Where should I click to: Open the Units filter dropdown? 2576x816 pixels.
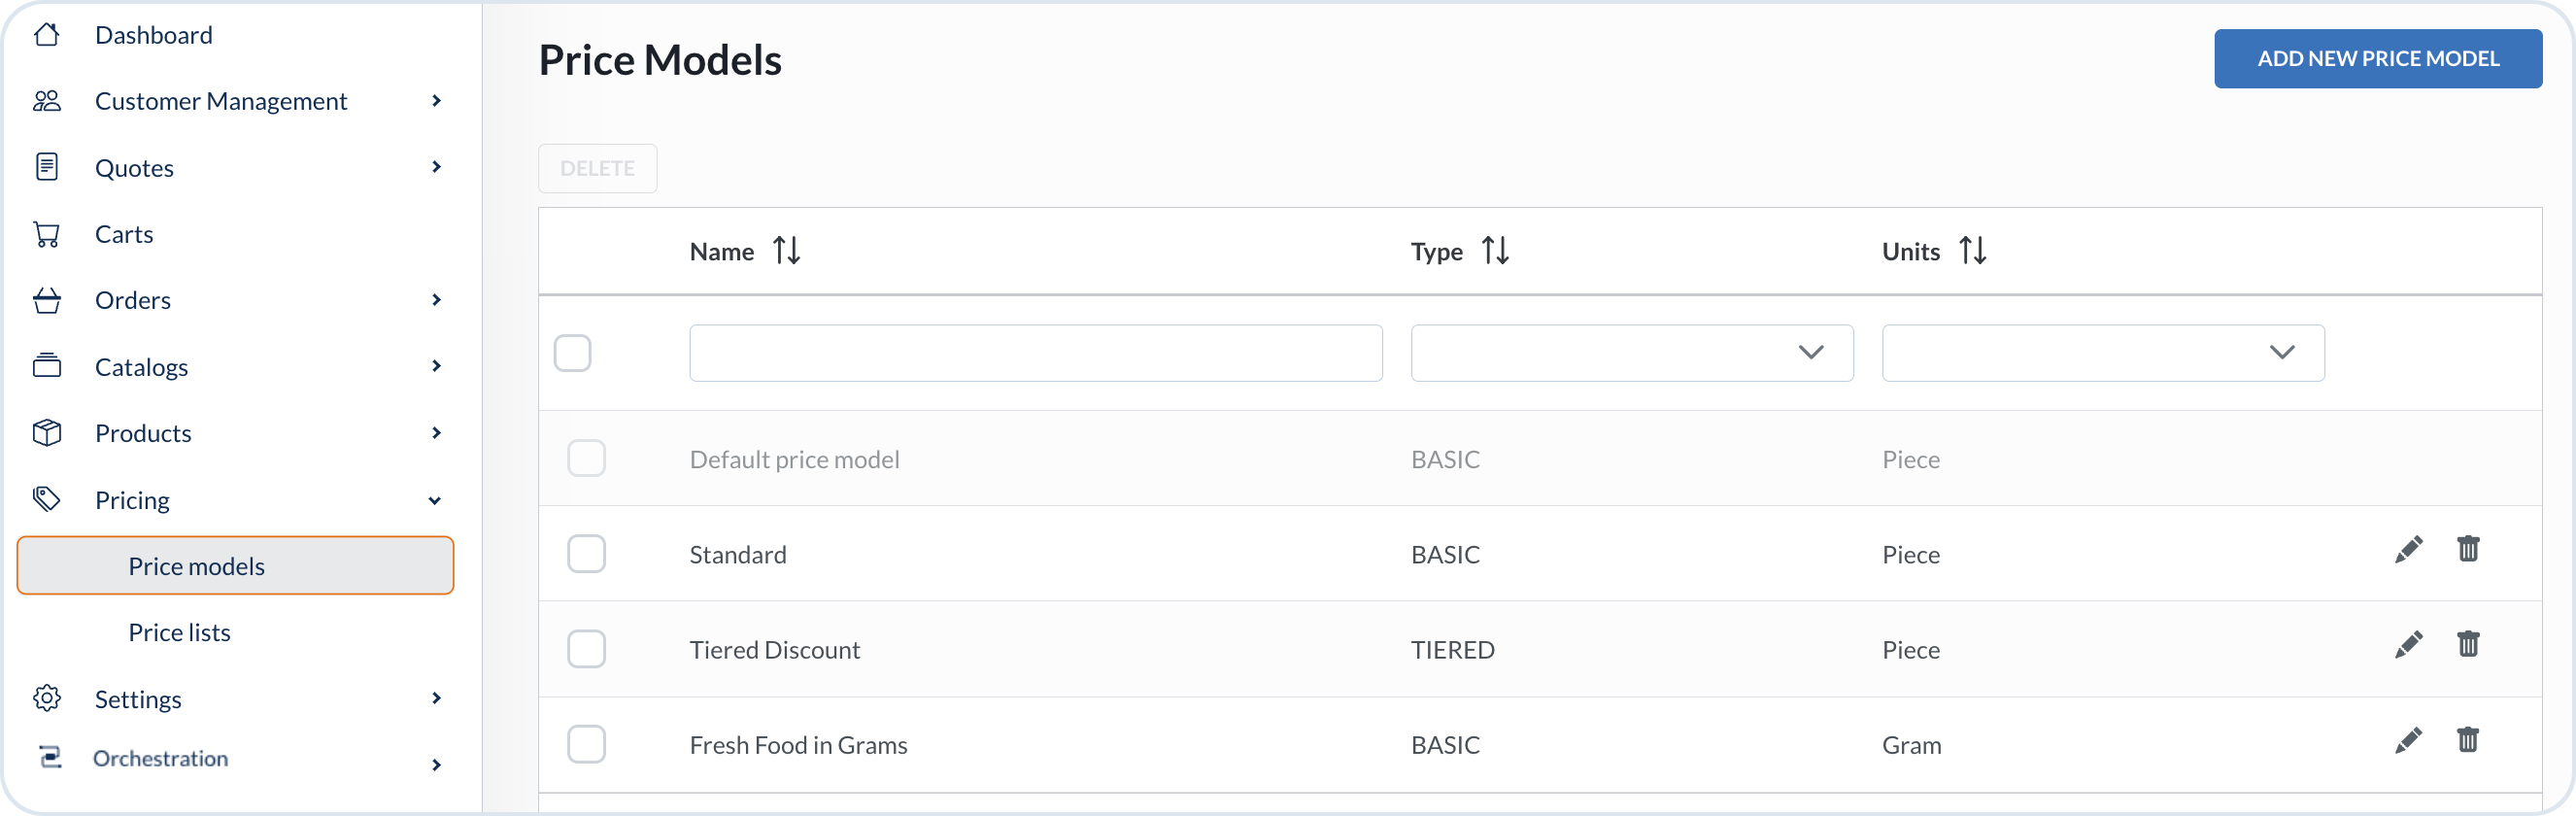(x=2102, y=353)
